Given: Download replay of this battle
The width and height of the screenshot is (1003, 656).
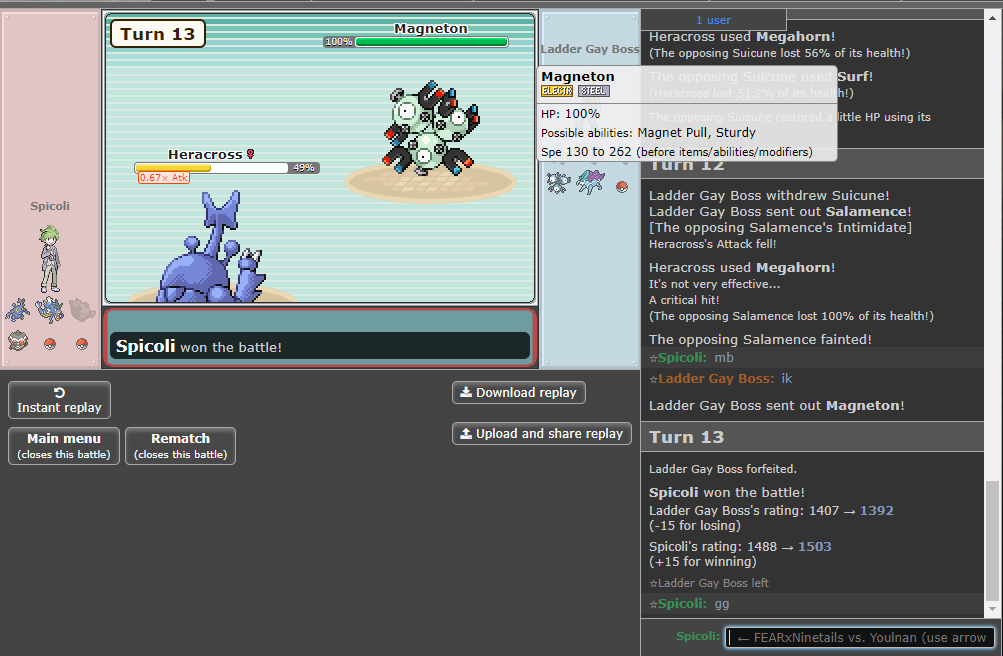Looking at the screenshot, I should [518, 393].
